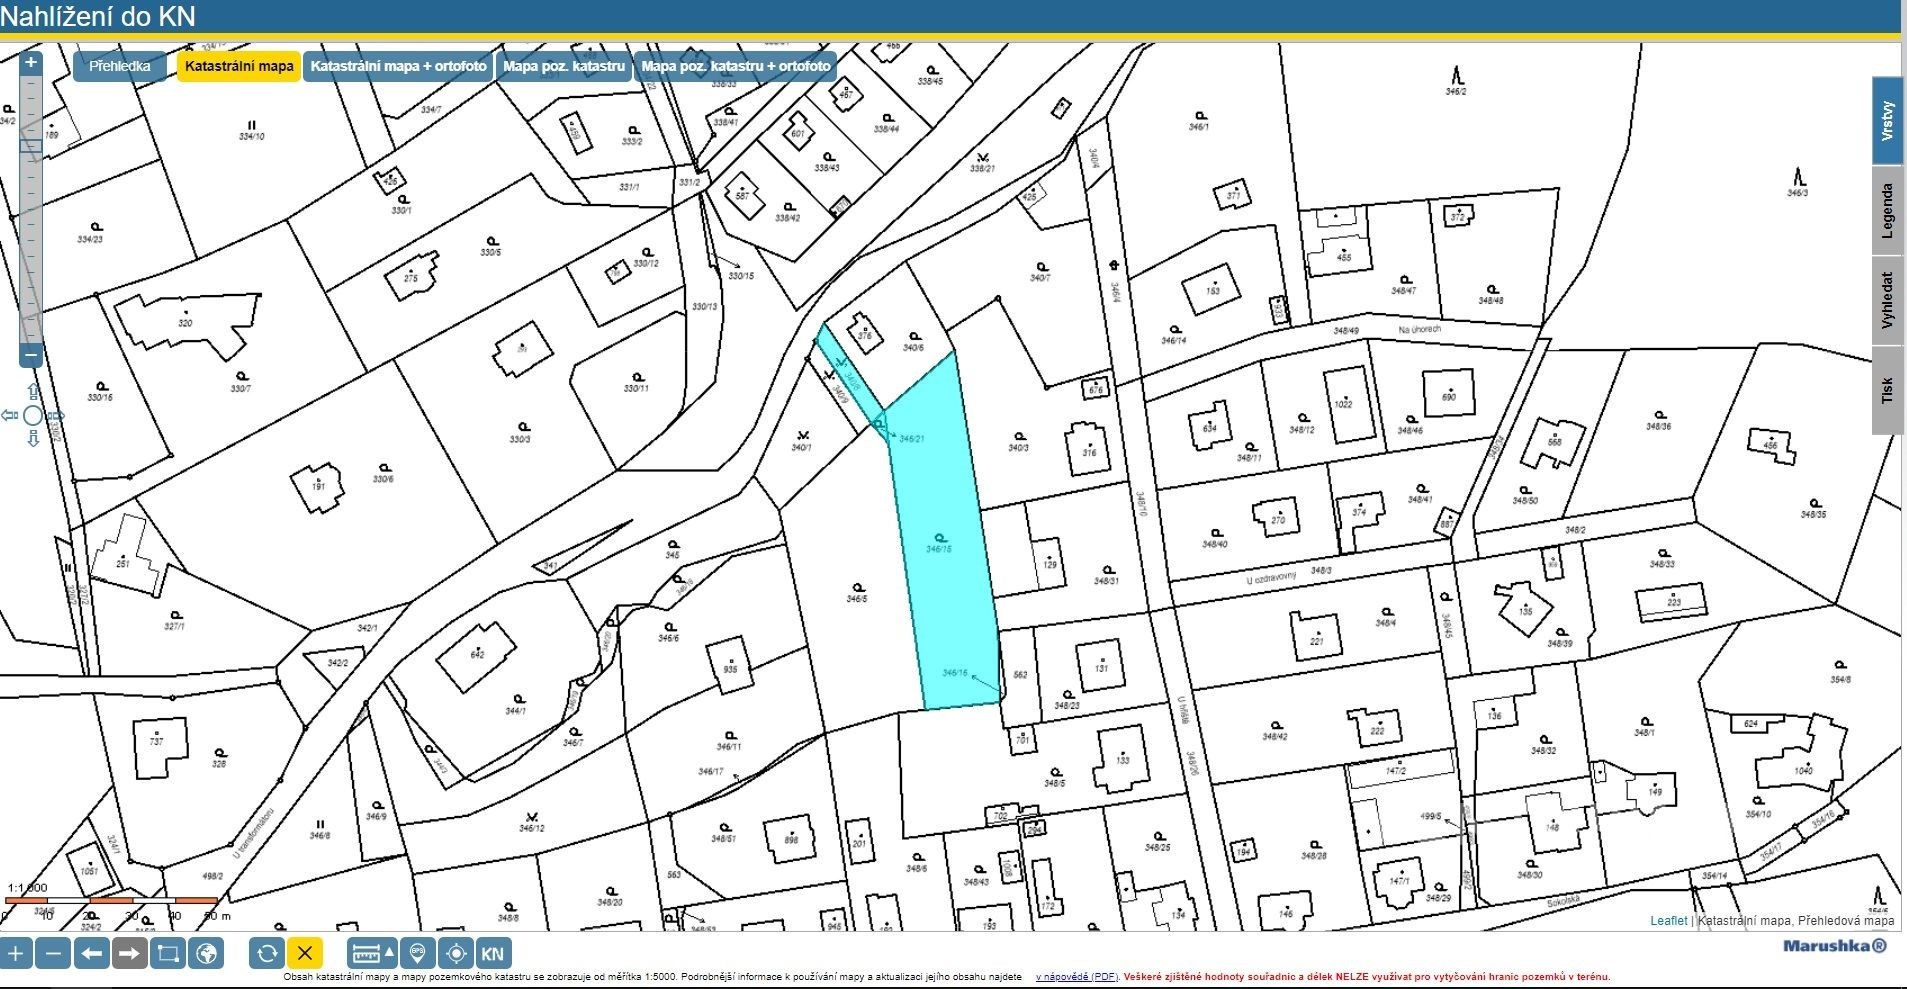Switch to Katastrální mapa + ortofoto

pyautogui.click(x=398, y=66)
